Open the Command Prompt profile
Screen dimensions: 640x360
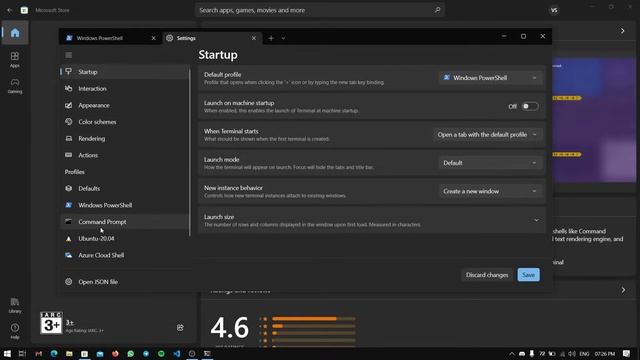point(124,222)
